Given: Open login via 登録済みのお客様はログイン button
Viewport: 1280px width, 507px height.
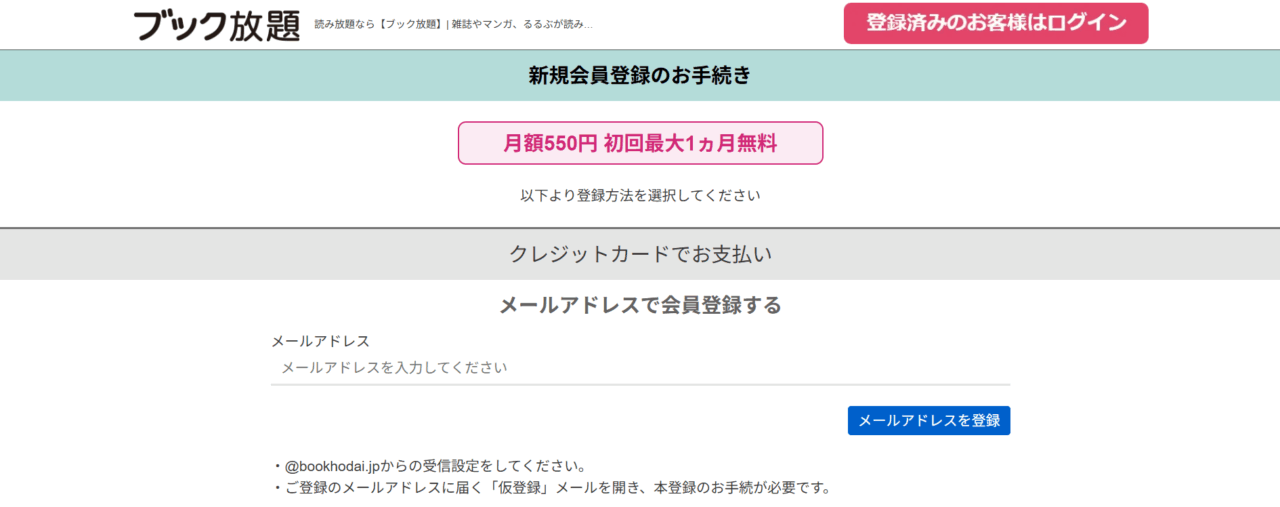Looking at the screenshot, I should 996,23.
